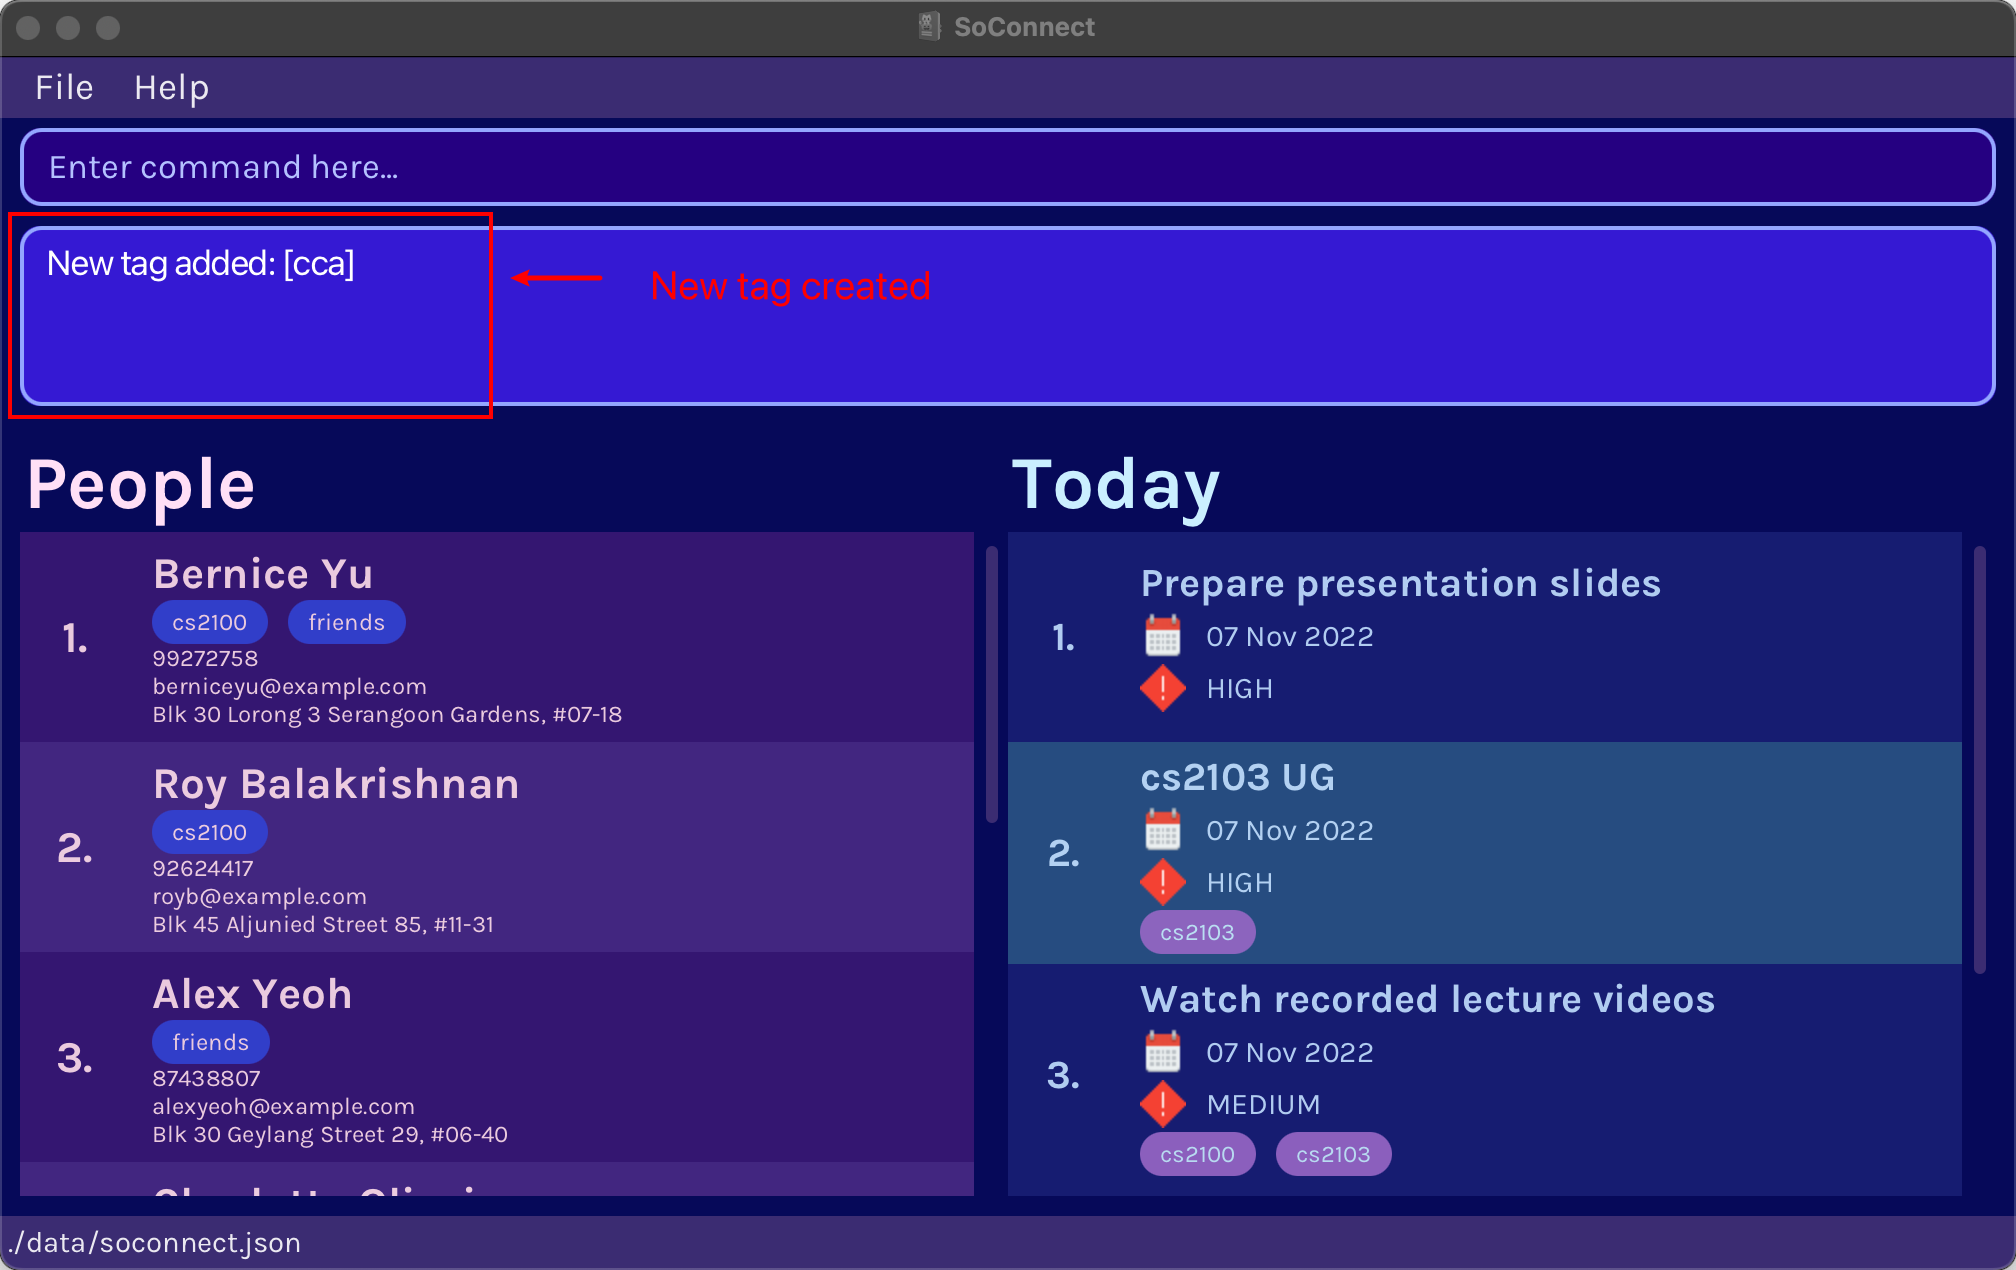Click email berniceyu@example.com
Image resolution: width=2016 pixels, height=1270 pixels.
[289, 686]
